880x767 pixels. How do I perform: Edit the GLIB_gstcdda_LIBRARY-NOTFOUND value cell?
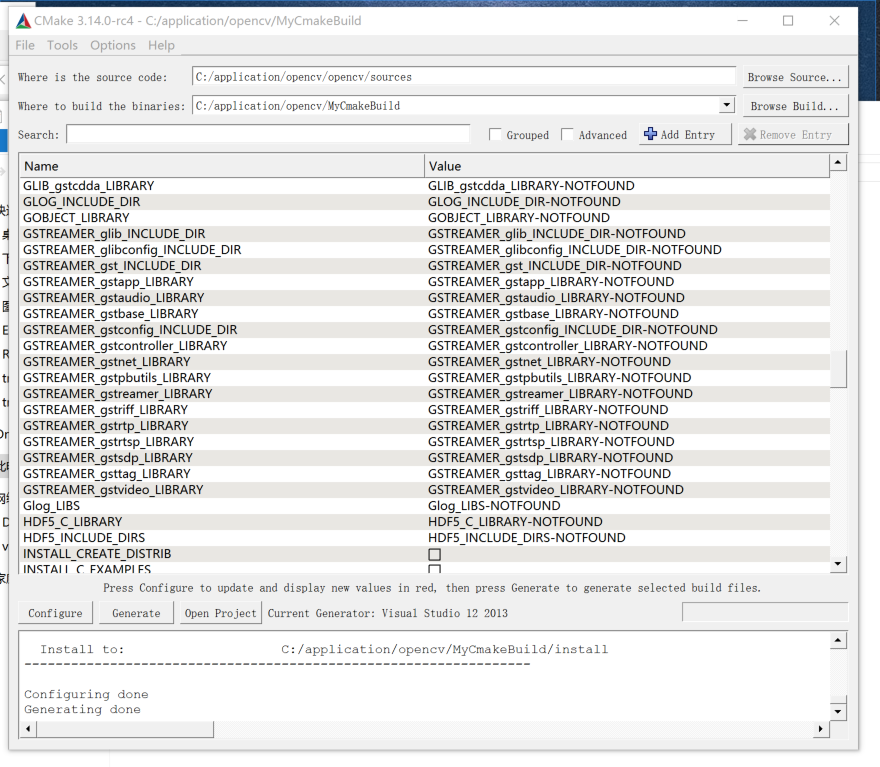pos(627,186)
